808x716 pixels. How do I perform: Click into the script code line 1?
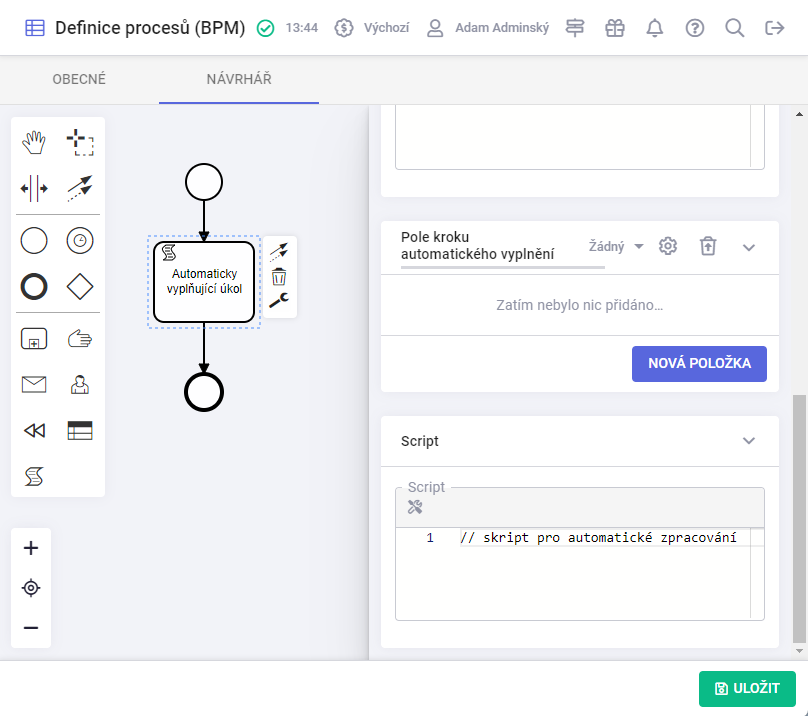tap(598, 538)
